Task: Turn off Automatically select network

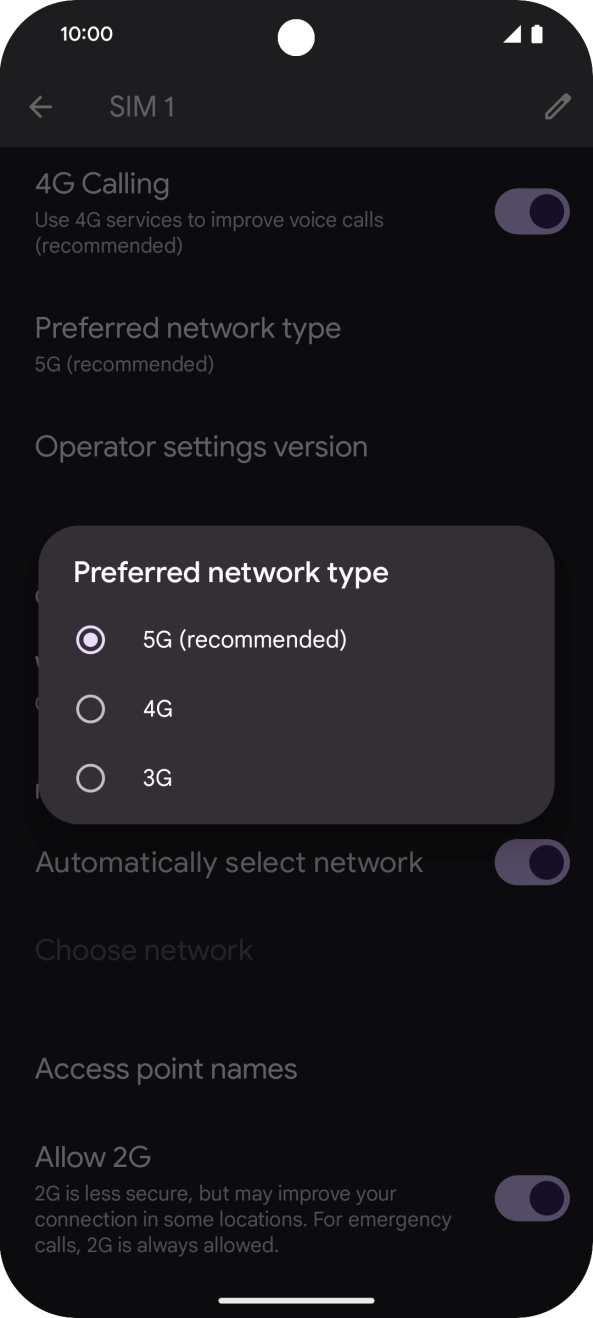Action: coord(531,862)
